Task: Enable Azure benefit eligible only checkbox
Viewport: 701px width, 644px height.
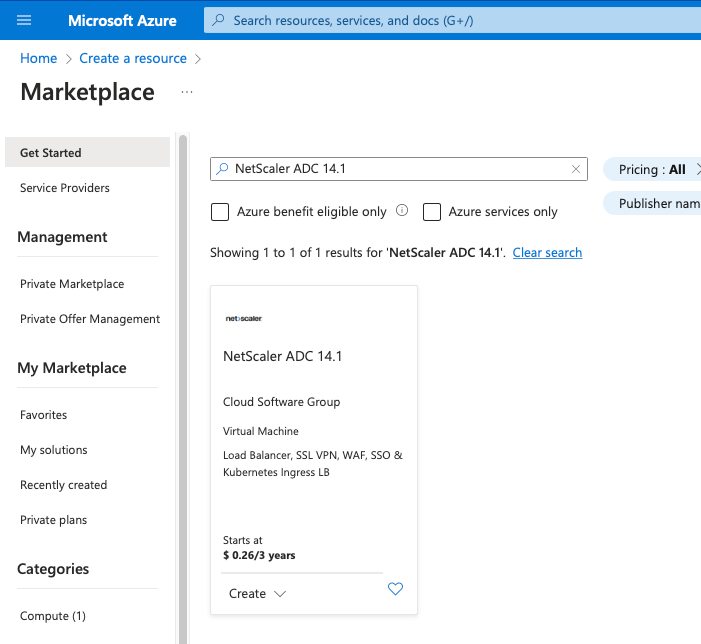Action: (x=220, y=212)
